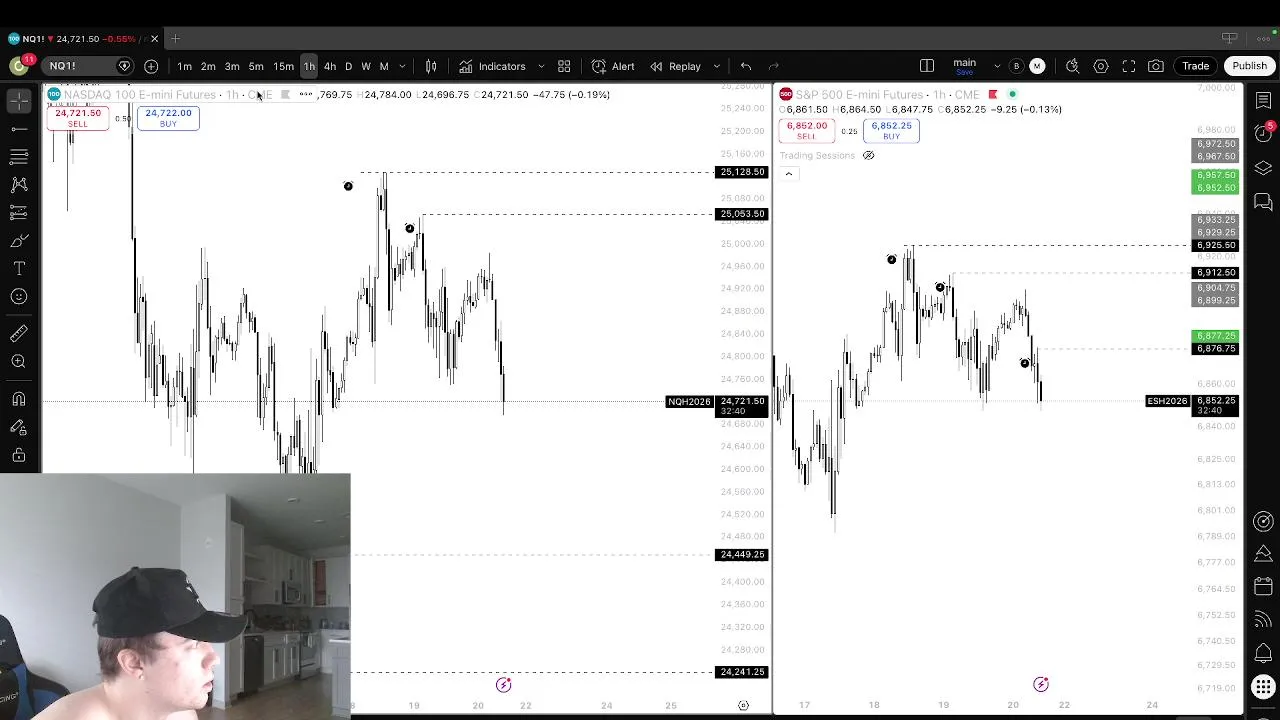Select the crosshair cursor tool
The width and height of the screenshot is (1280, 720).
click(x=19, y=101)
